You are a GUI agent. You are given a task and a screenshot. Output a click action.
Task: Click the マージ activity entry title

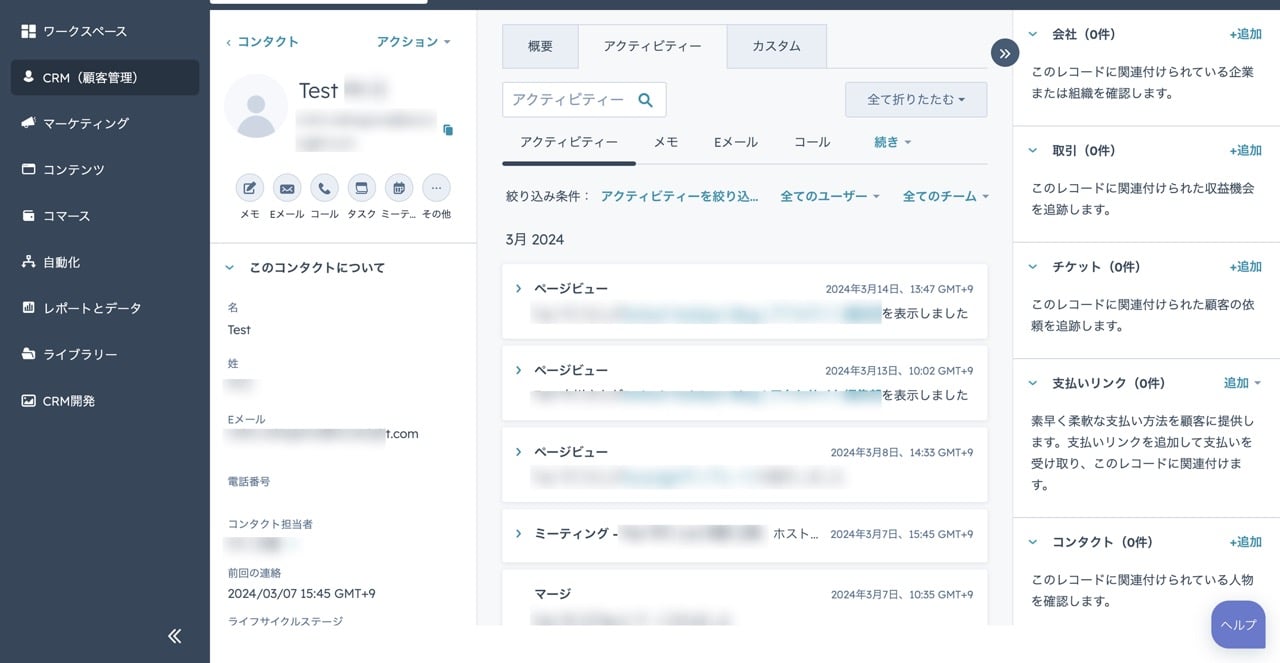(553, 594)
